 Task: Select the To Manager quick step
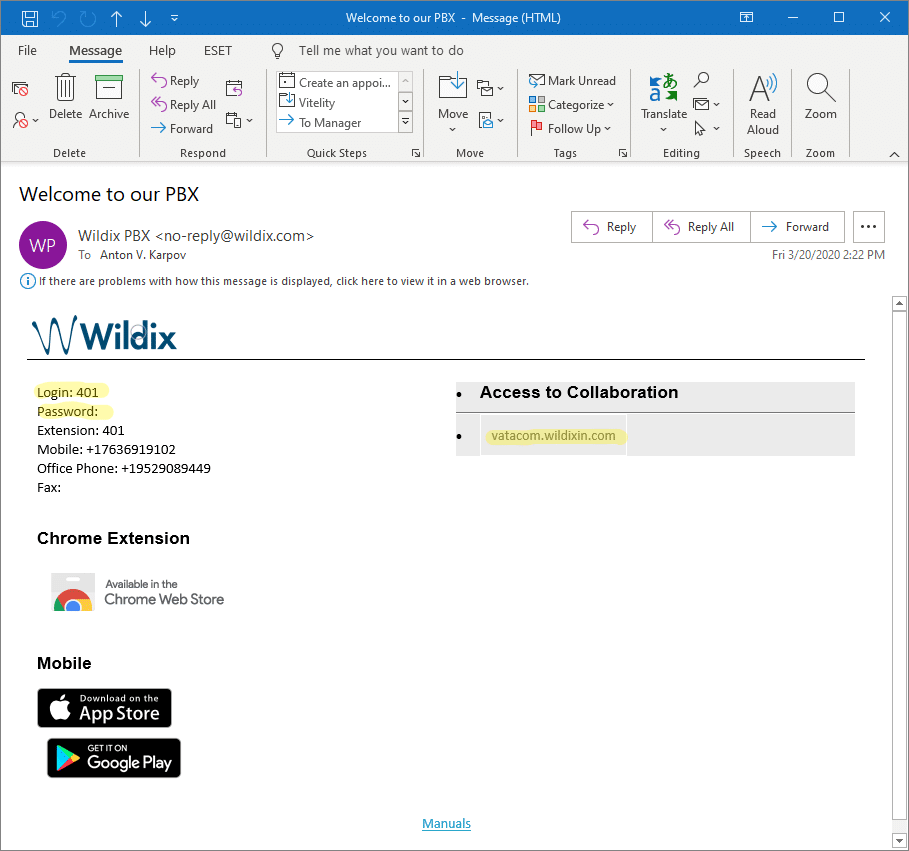[x=336, y=122]
